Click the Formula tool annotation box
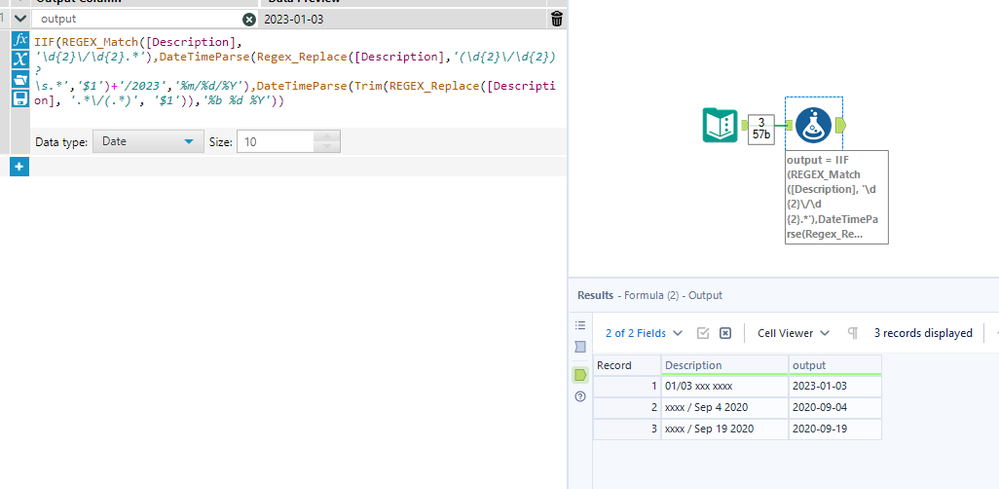 [837, 197]
